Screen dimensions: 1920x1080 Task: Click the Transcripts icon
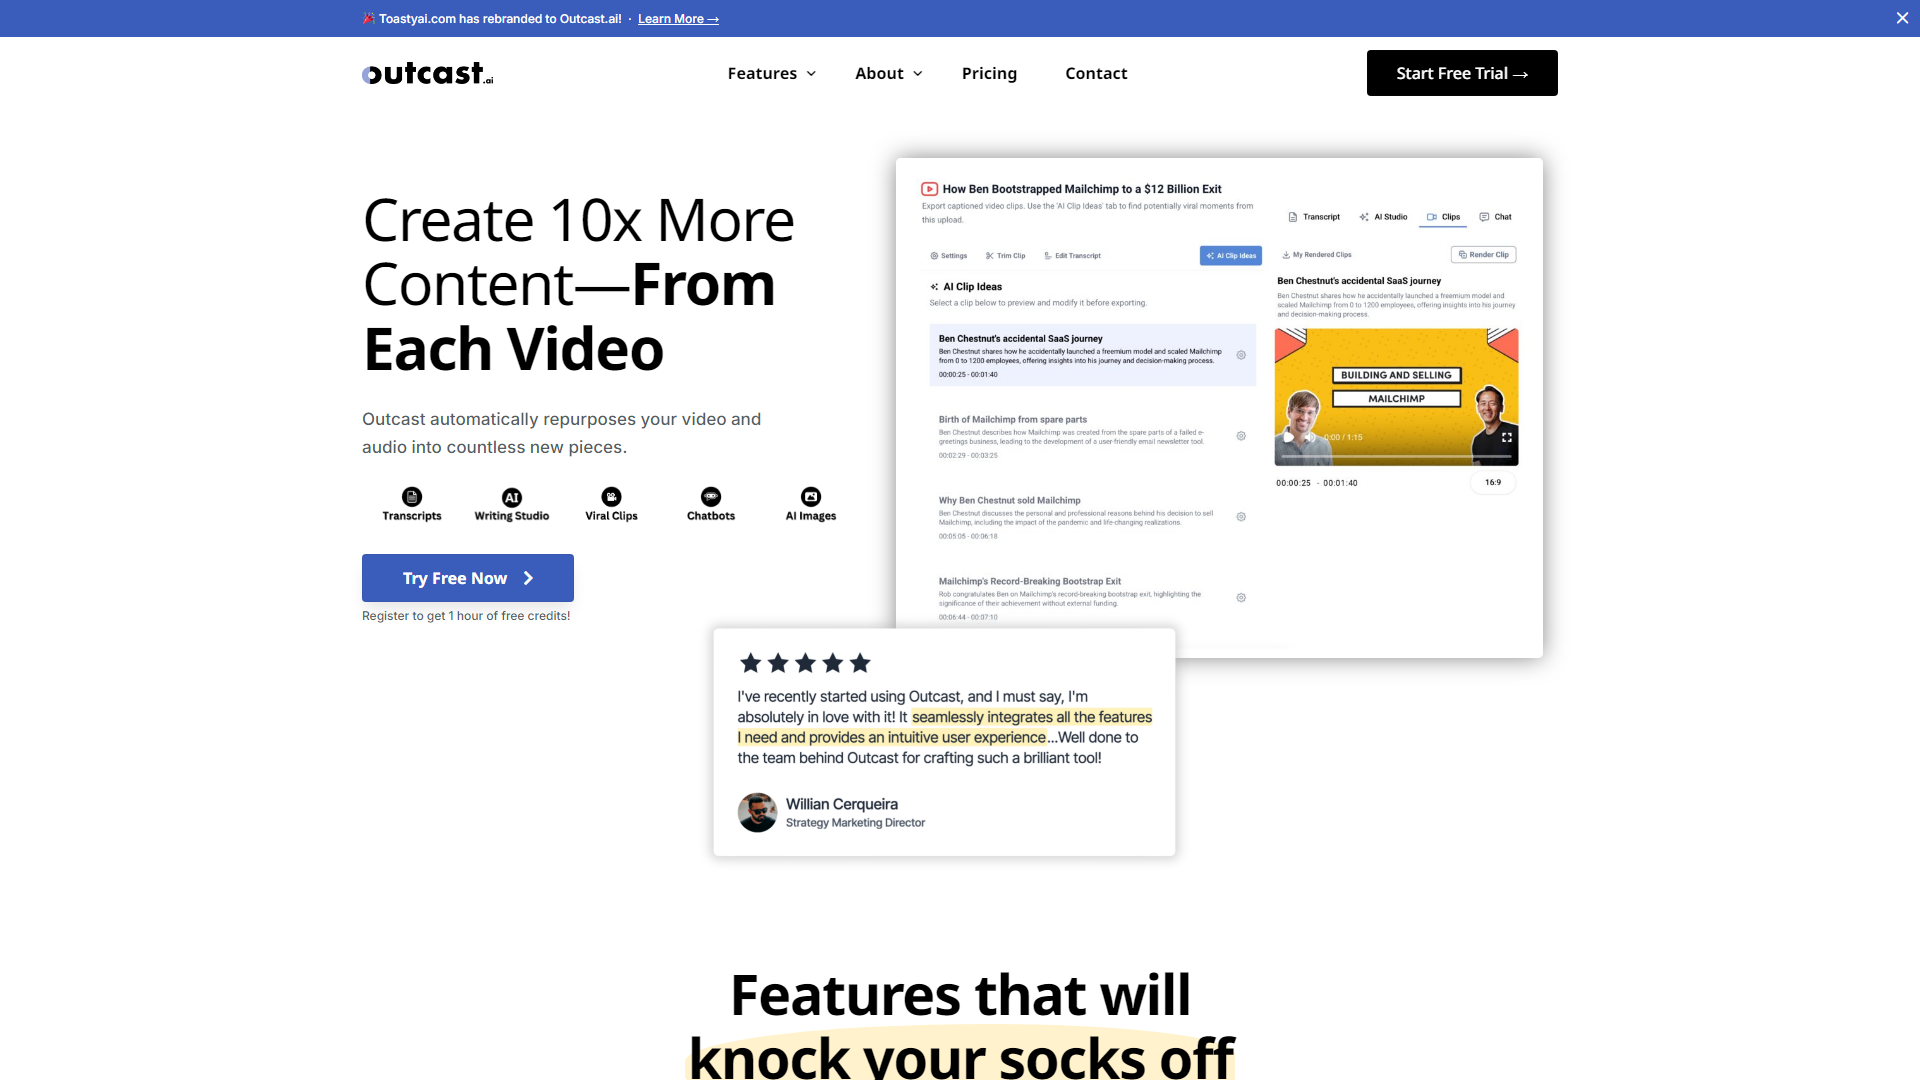[x=411, y=497]
